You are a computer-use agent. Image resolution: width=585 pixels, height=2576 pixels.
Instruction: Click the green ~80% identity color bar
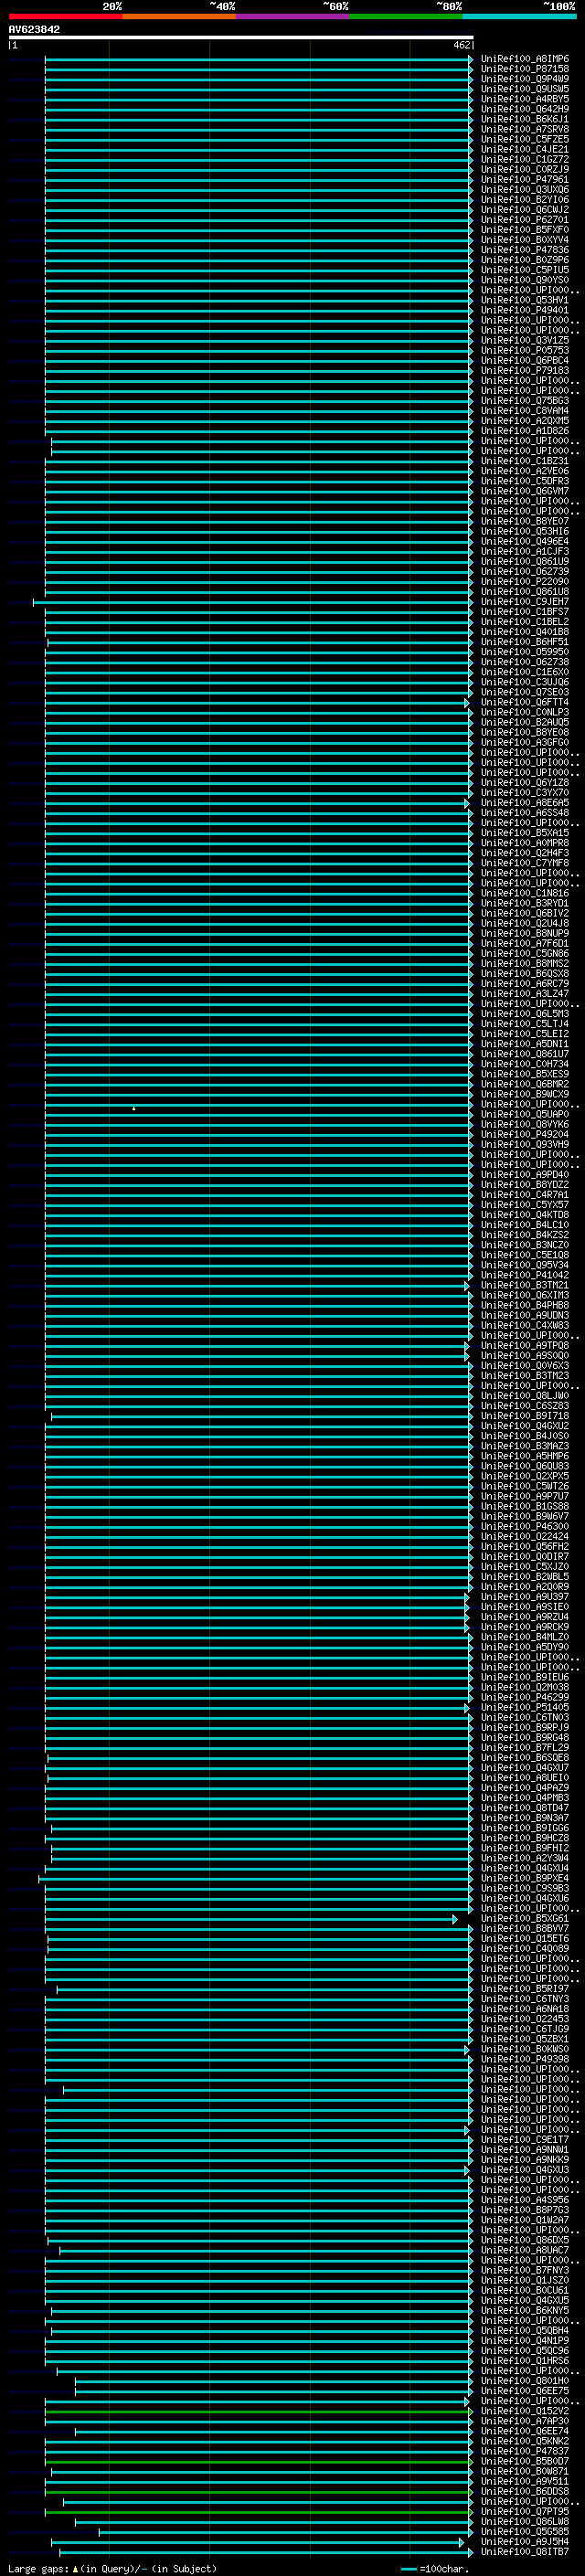point(406,16)
